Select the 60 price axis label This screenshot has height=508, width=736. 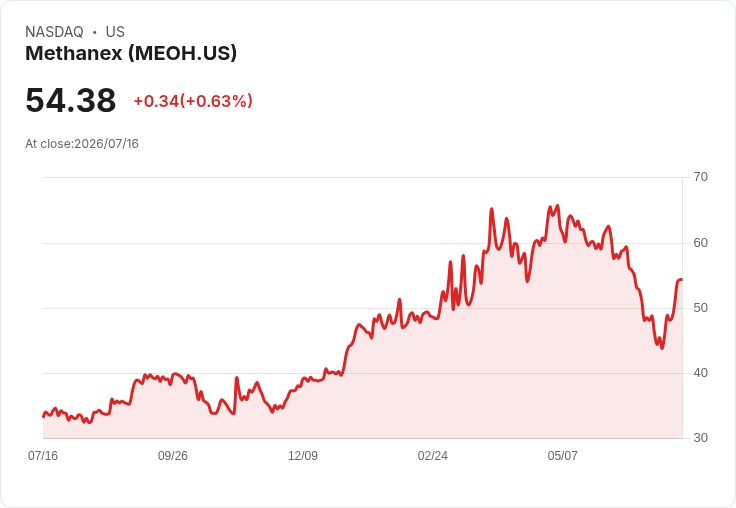coord(700,243)
